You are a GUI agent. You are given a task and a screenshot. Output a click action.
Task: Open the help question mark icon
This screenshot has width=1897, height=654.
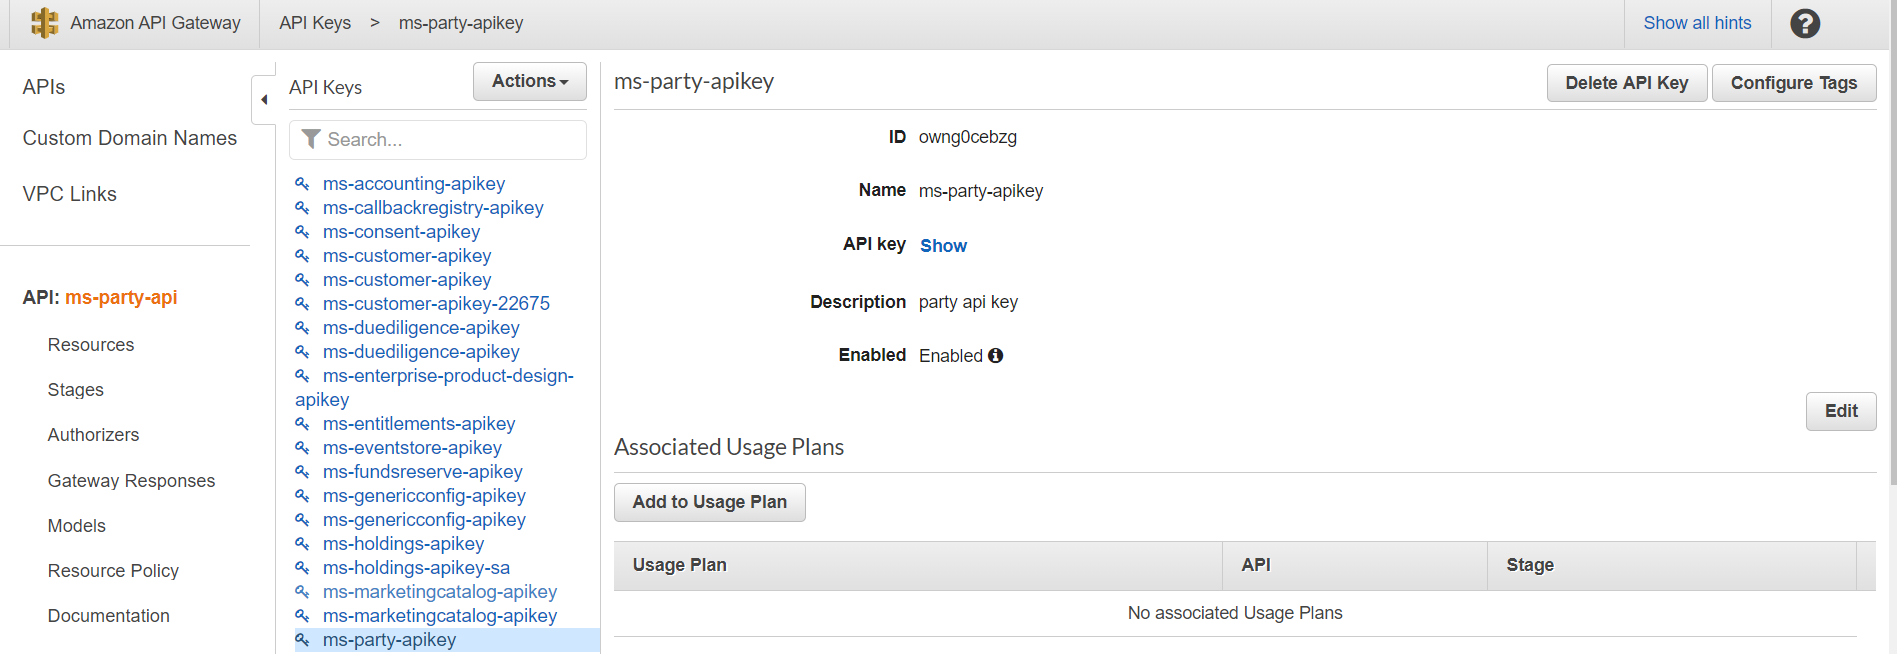(1804, 23)
